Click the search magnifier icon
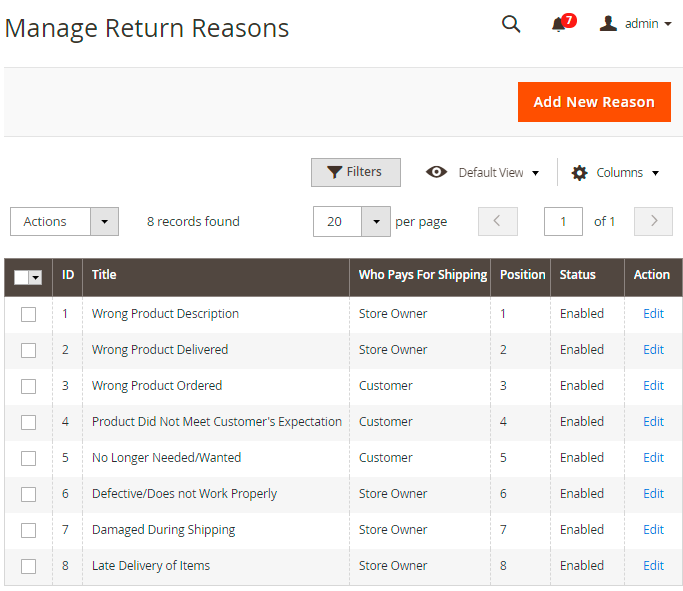This screenshot has width=683, height=591. pyautogui.click(x=511, y=24)
